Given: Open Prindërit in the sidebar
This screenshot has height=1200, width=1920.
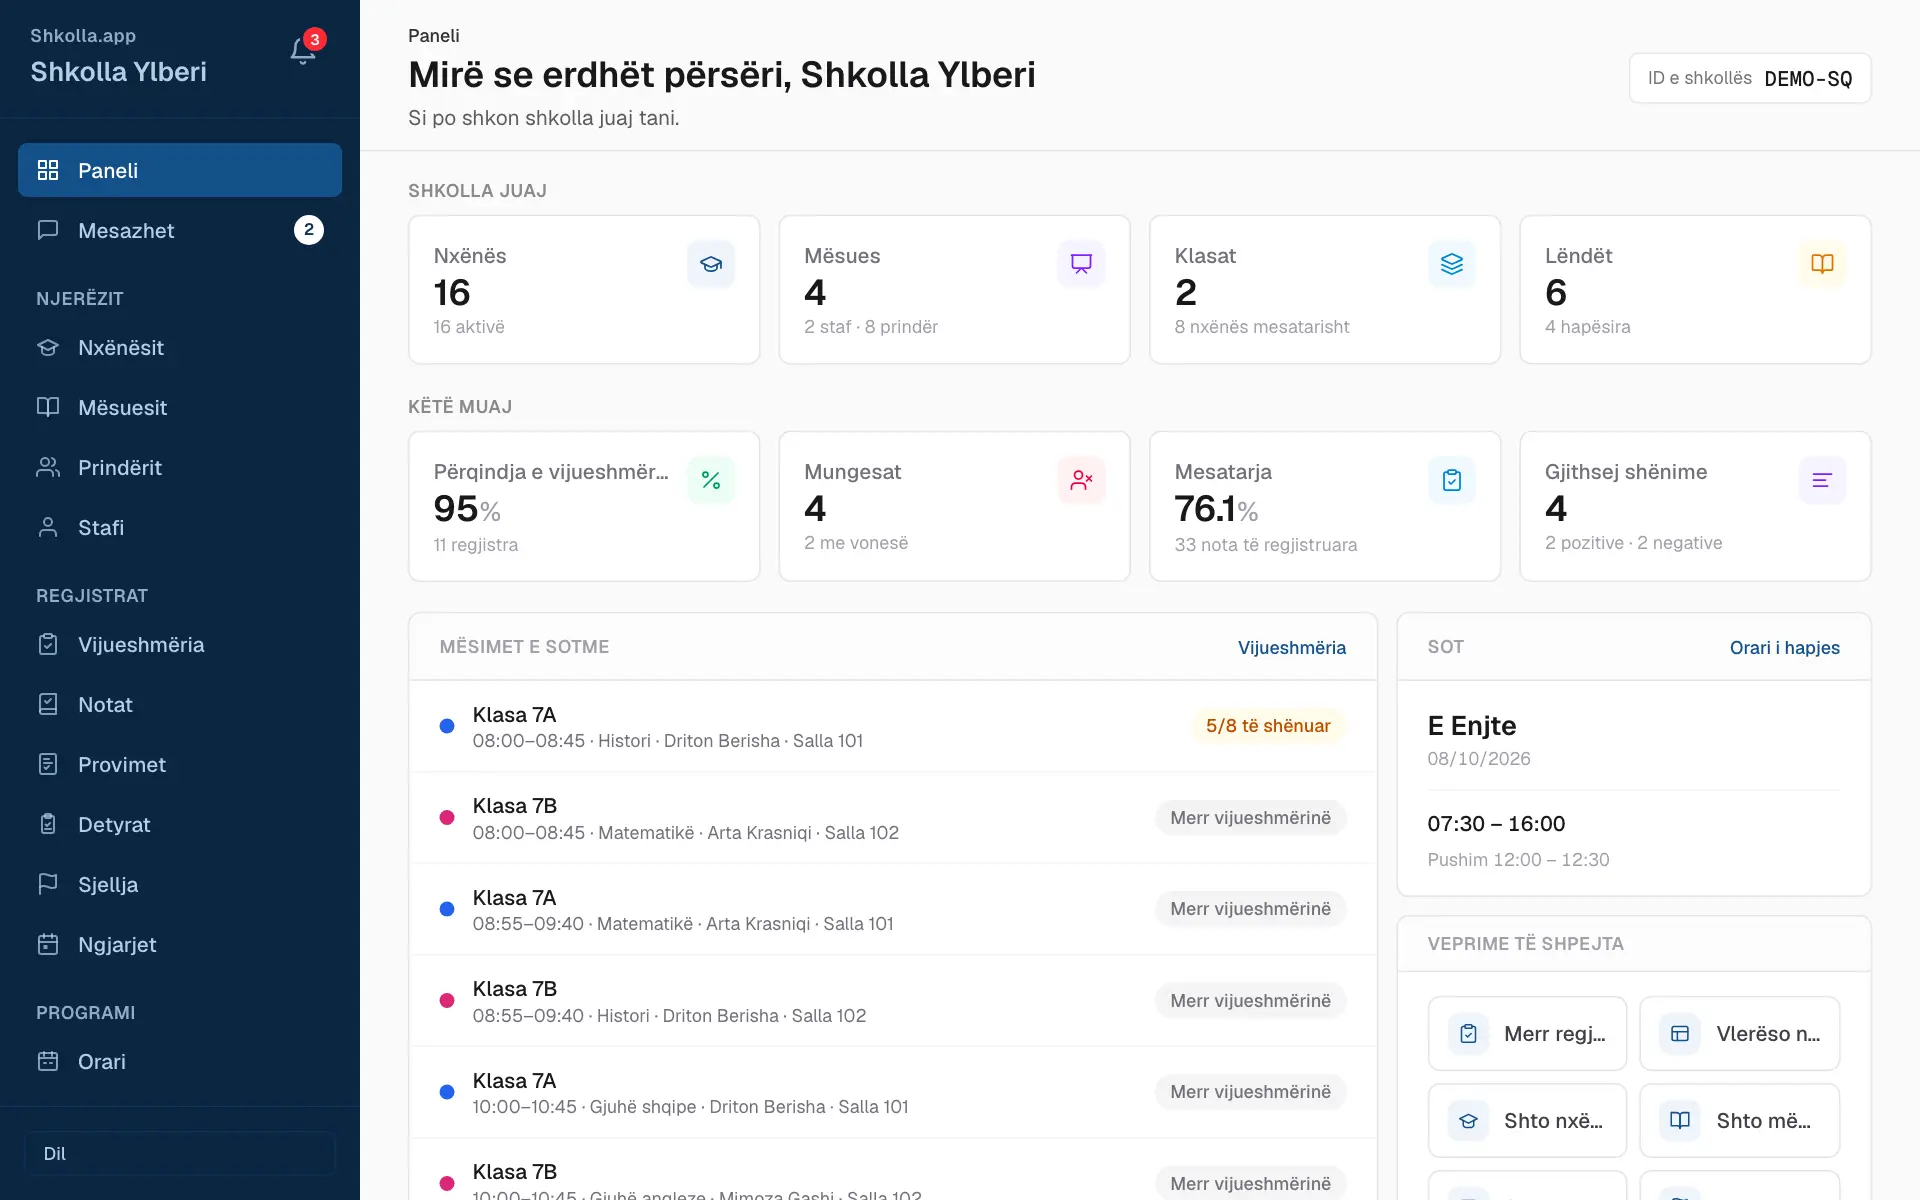Looking at the screenshot, I should (180, 467).
